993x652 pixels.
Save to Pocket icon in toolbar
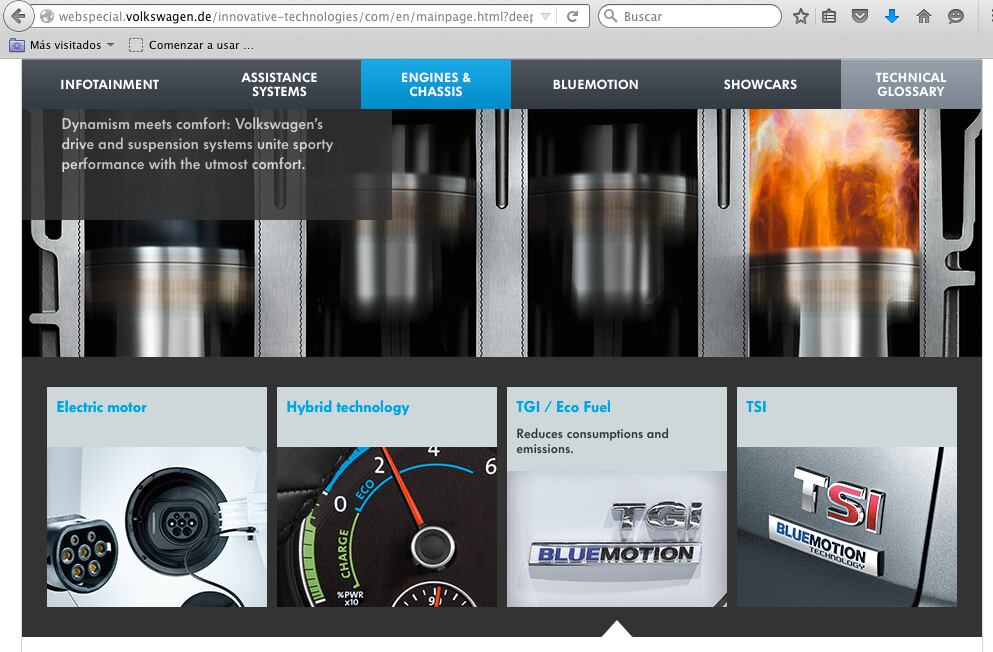click(859, 16)
